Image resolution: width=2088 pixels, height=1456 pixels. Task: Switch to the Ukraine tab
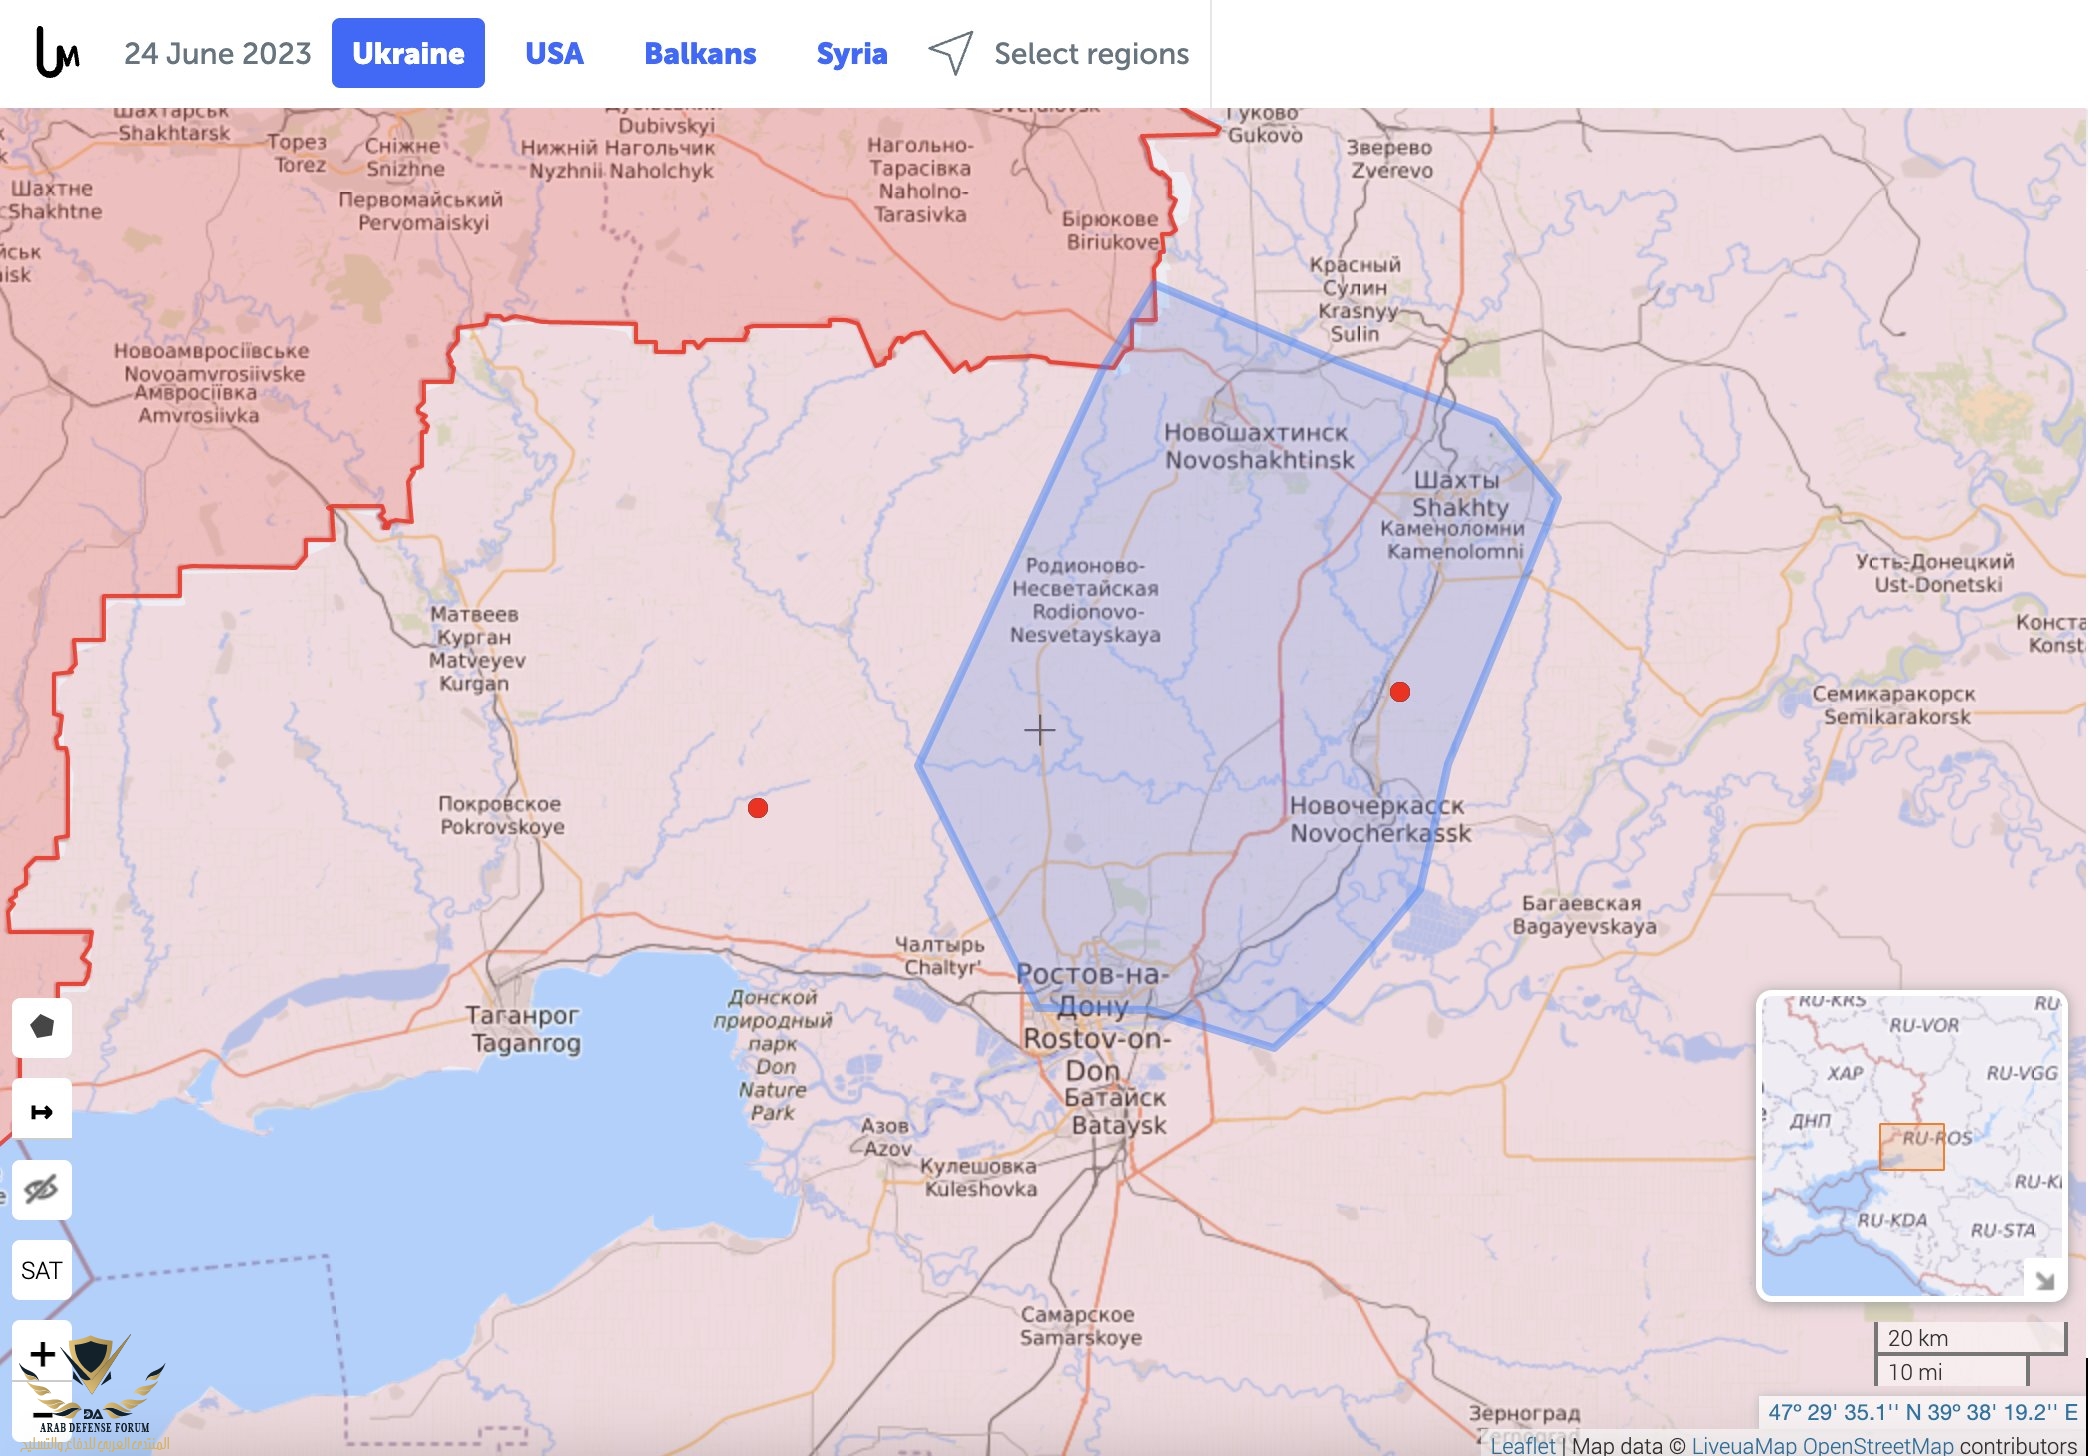pos(408,53)
